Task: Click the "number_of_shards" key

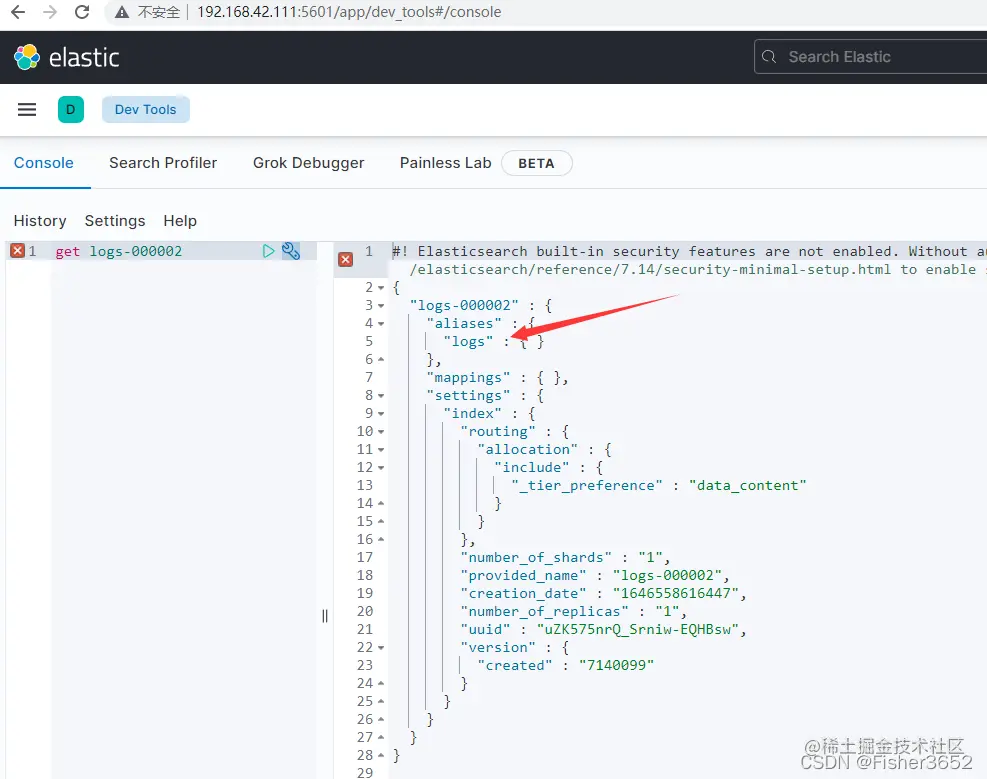Action: (x=536, y=558)
